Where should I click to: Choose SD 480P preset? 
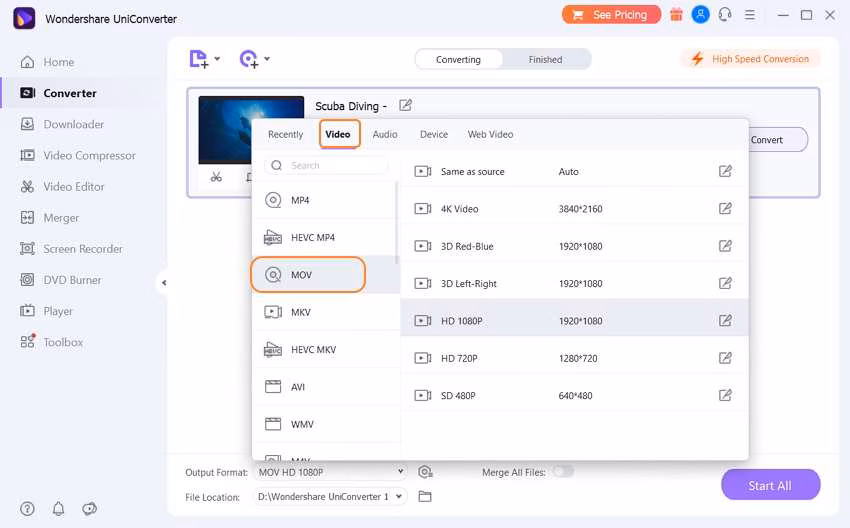tap(575, 396)
